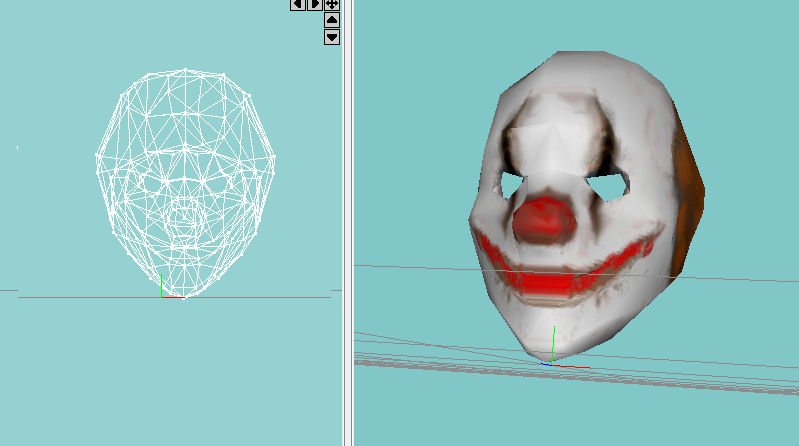Click the wireframe mesh's bottom chin vertex
The image size is (799, 446).
tap(184, 297)
